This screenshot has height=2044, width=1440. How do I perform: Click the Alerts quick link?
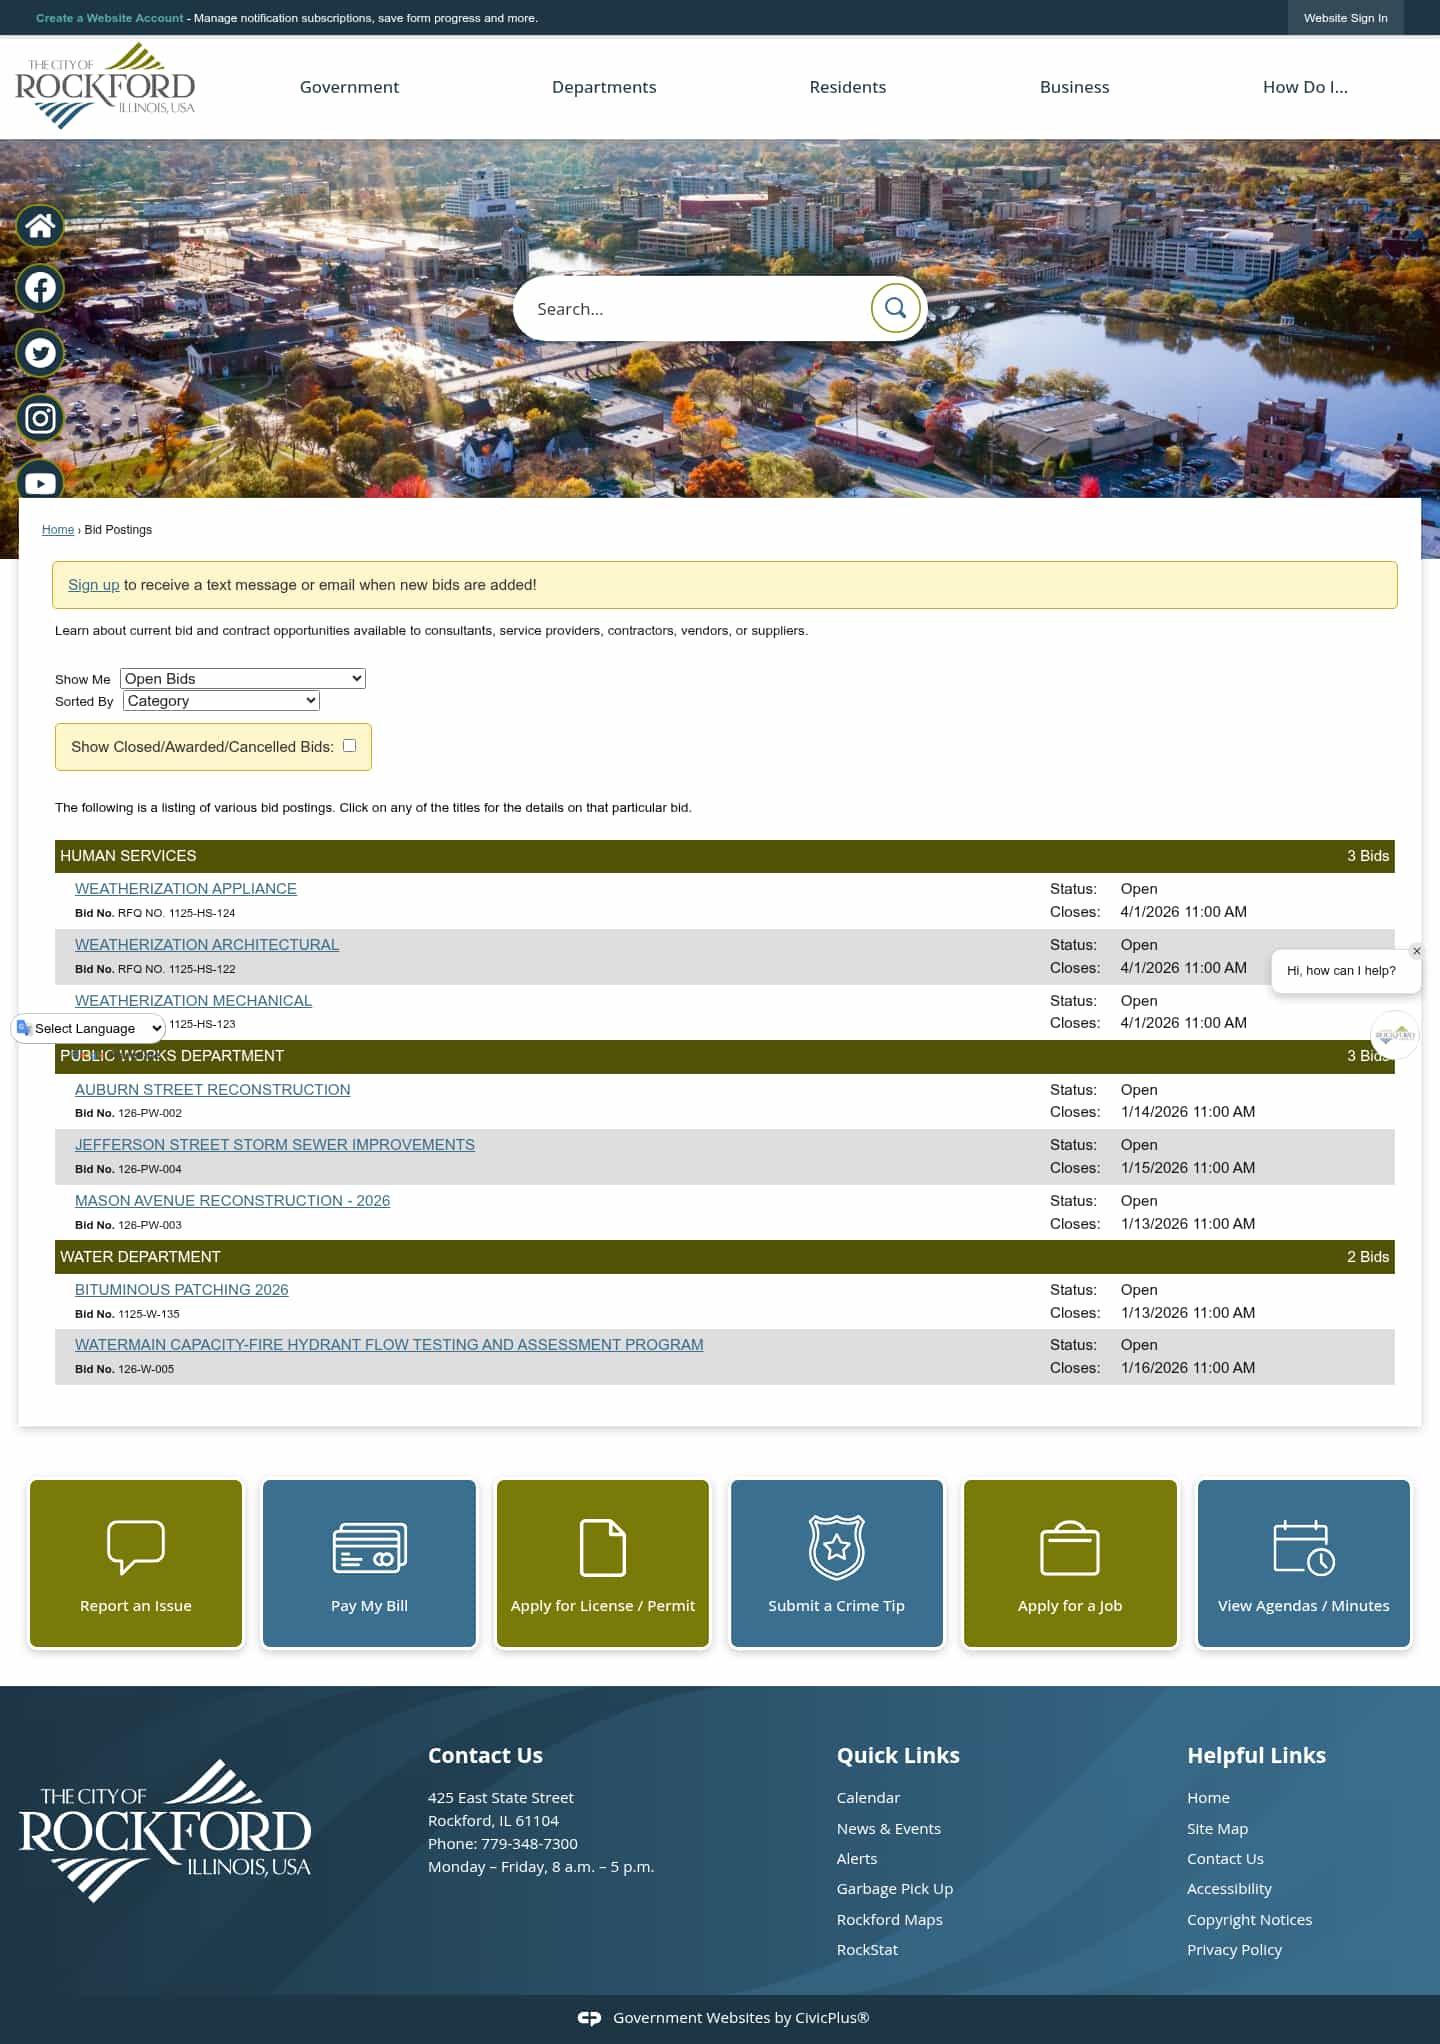click(x=857, y=1858)
